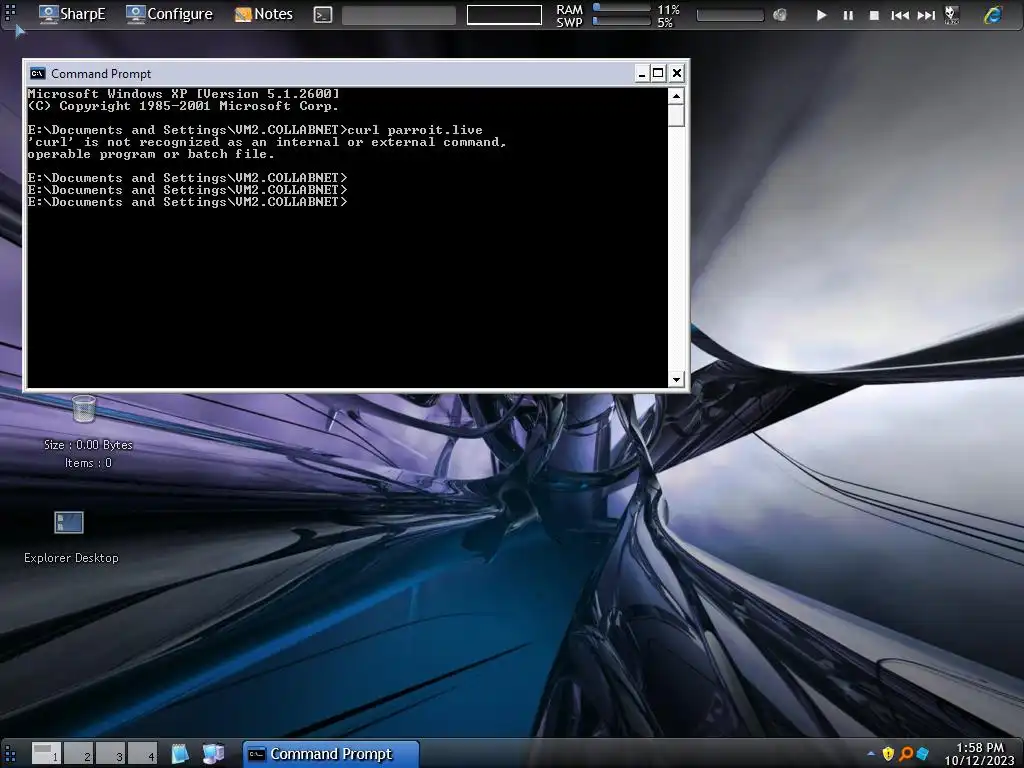Click the 'Size : 0.00 Bytes' label
Image resolution: width=1024 pixels, height=768 pixels.
[88, 445]
